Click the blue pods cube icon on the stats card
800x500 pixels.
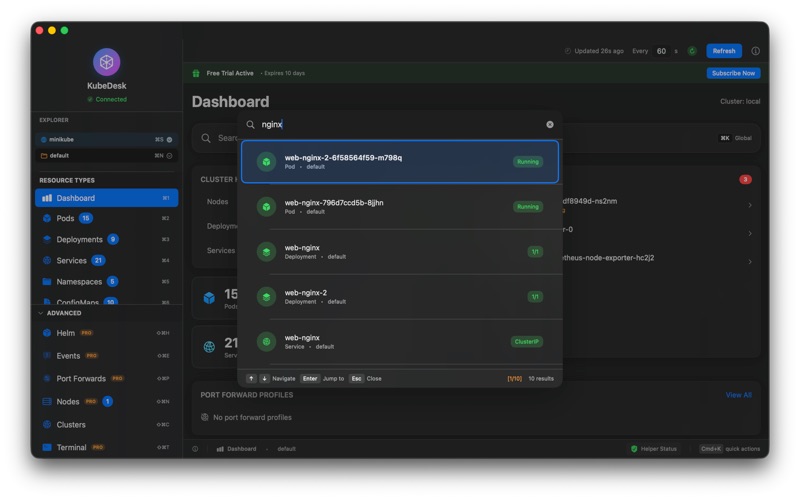(209, 298)
